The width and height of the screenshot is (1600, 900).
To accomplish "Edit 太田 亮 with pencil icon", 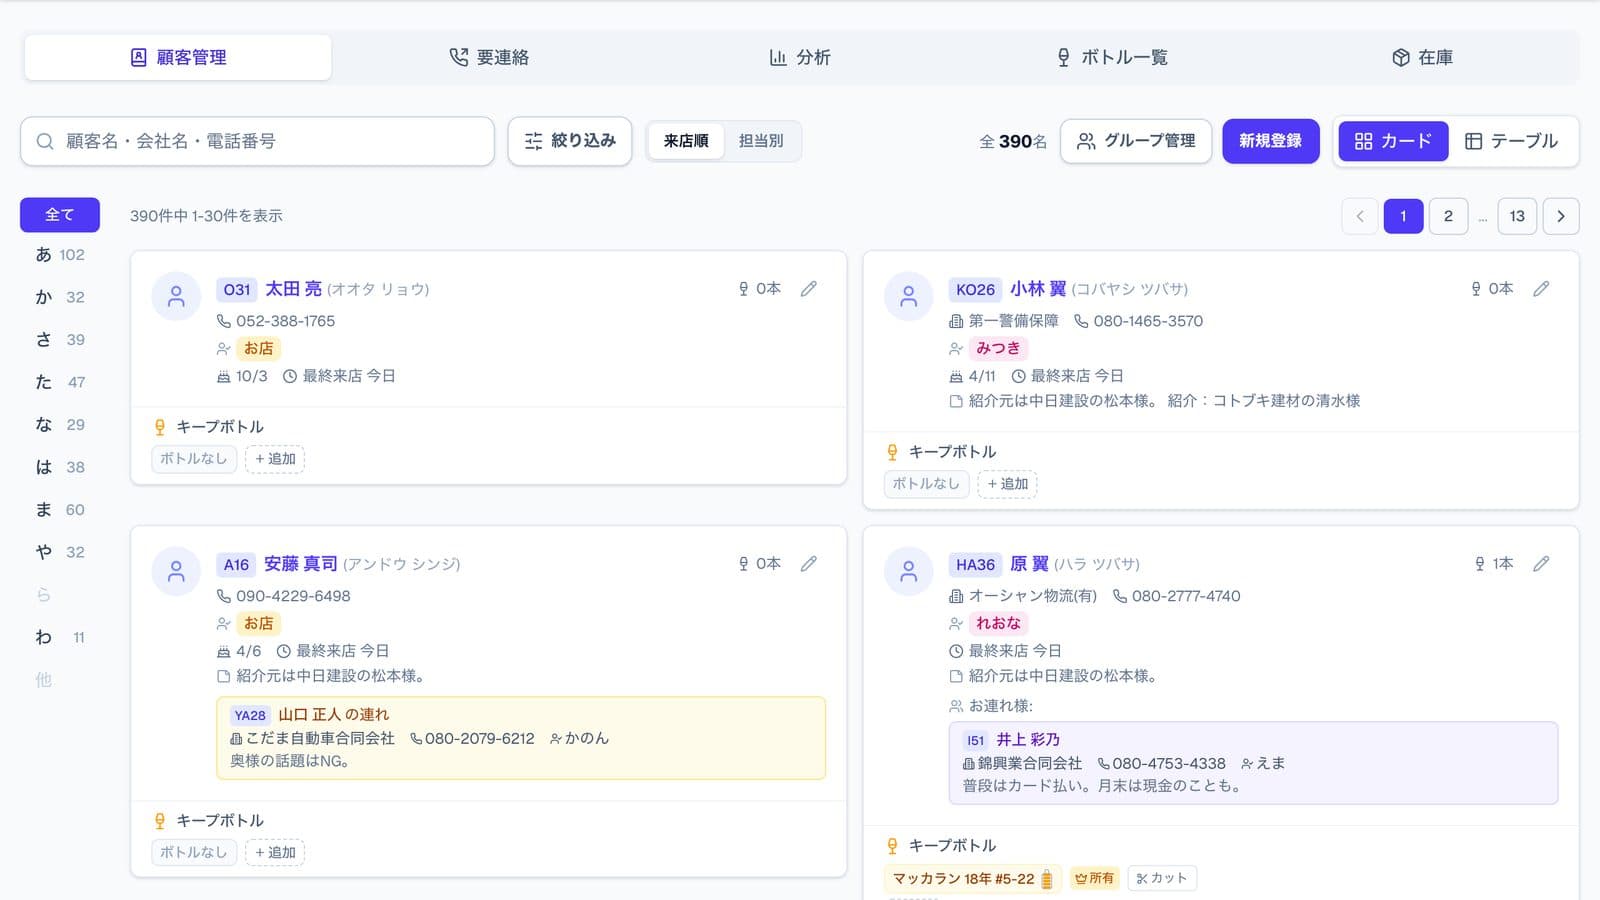I will (809, 289).
